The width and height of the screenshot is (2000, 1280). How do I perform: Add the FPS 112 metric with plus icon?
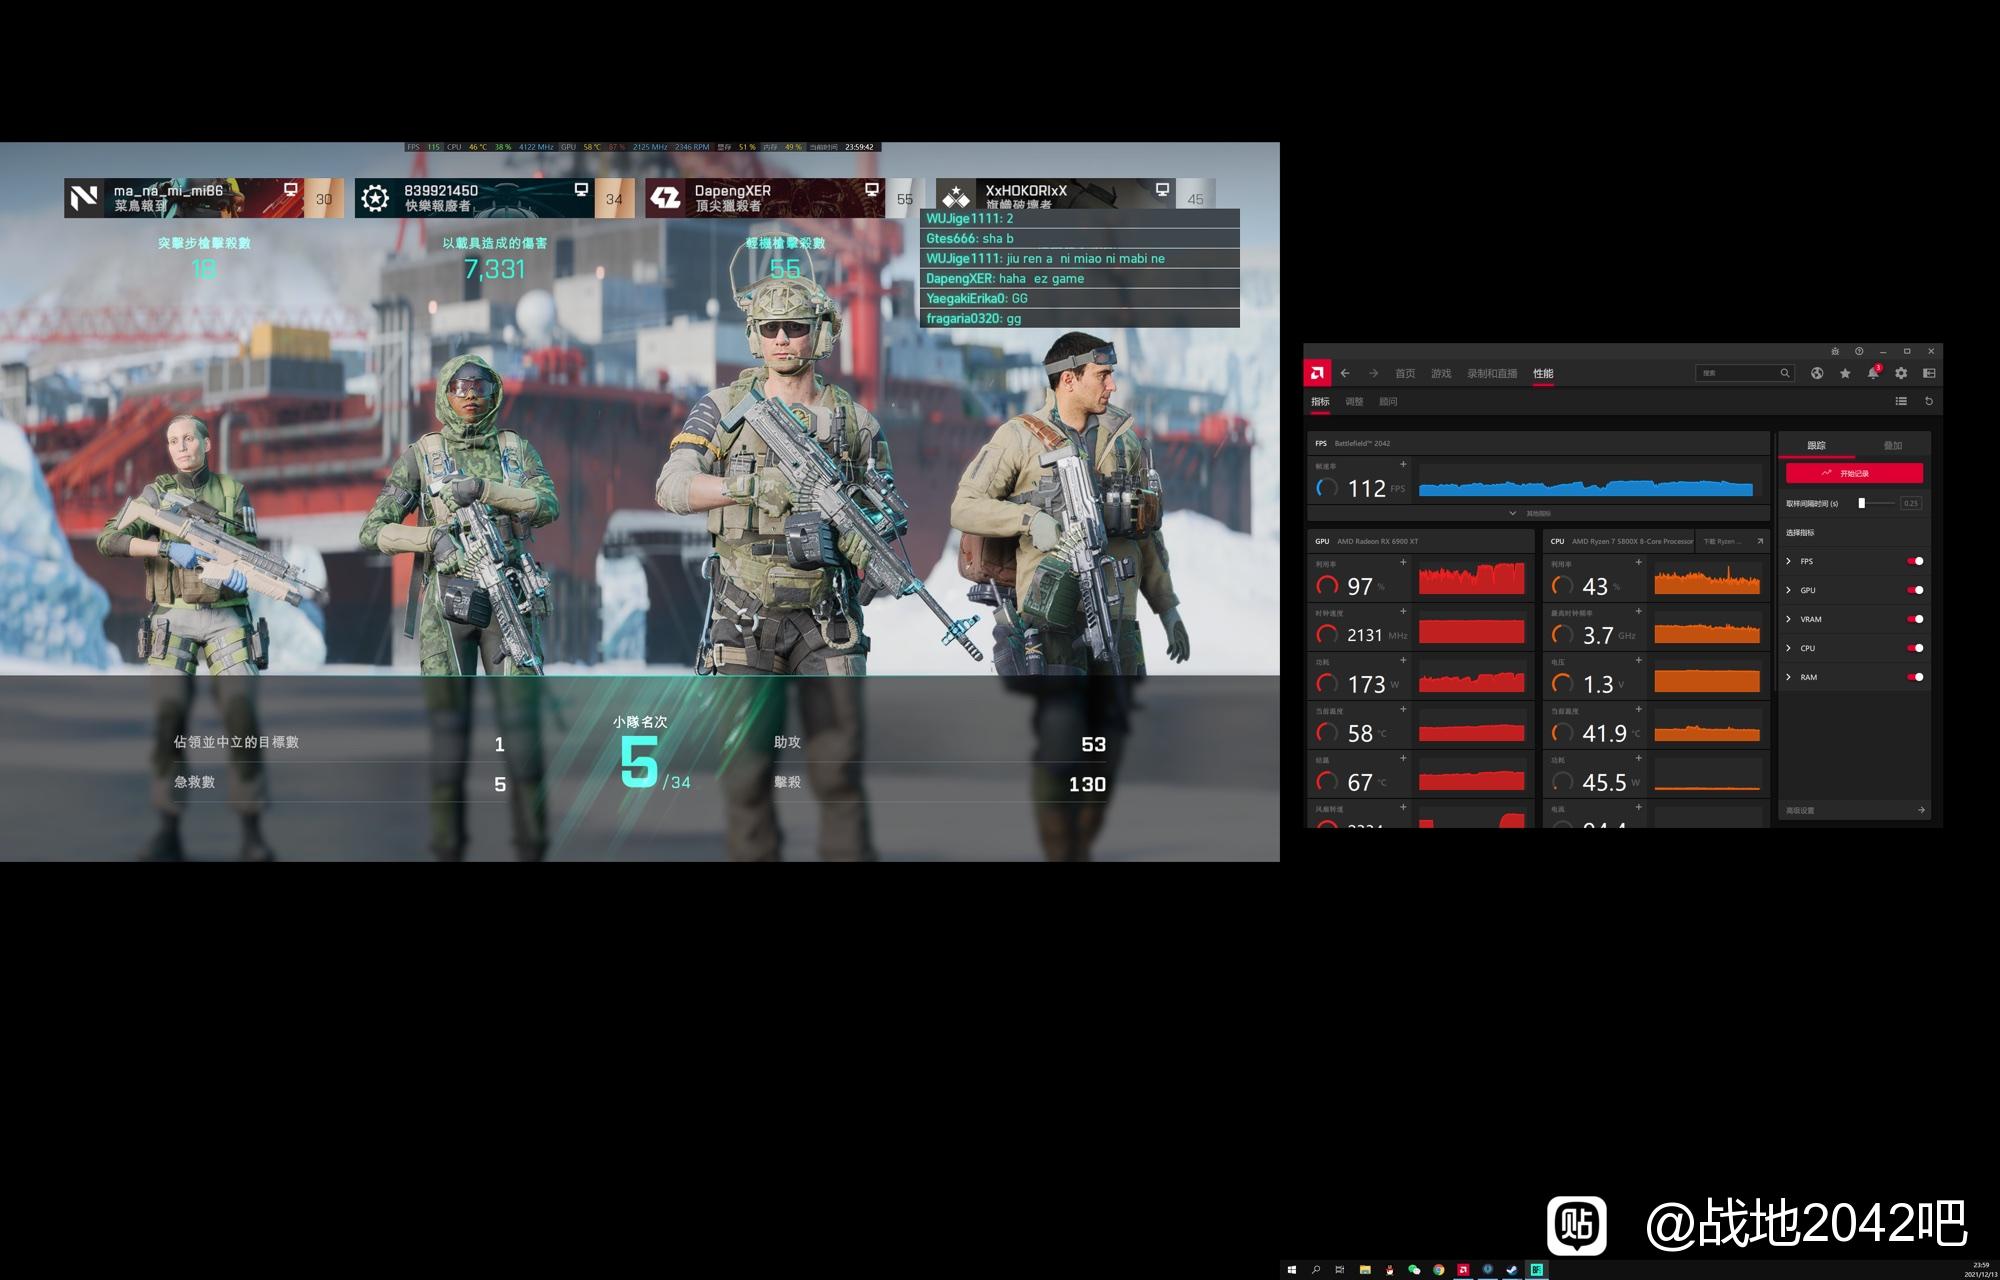(1403, 464)
